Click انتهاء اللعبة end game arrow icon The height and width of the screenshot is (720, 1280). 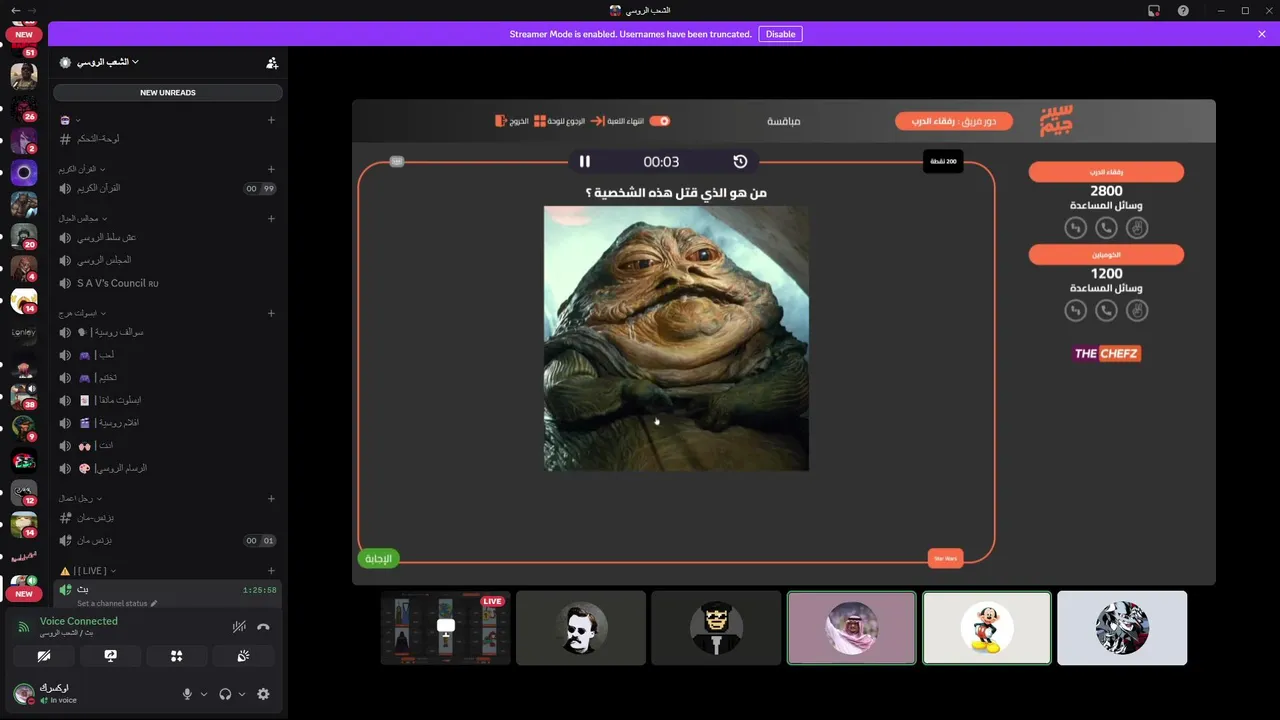point(597,121)
